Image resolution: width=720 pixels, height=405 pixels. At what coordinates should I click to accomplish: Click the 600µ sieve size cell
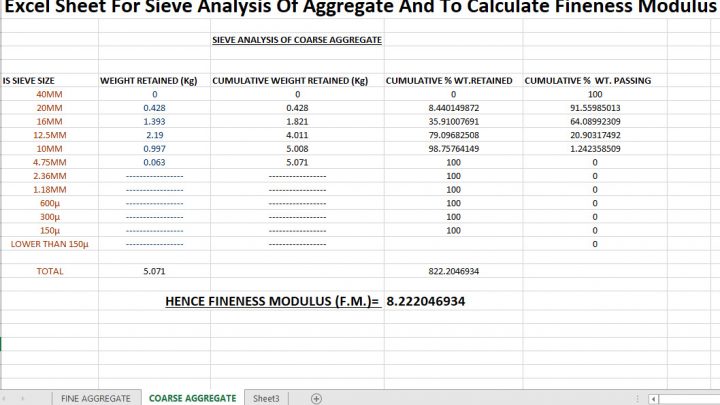pyautogui.click(x=50, y=203)
